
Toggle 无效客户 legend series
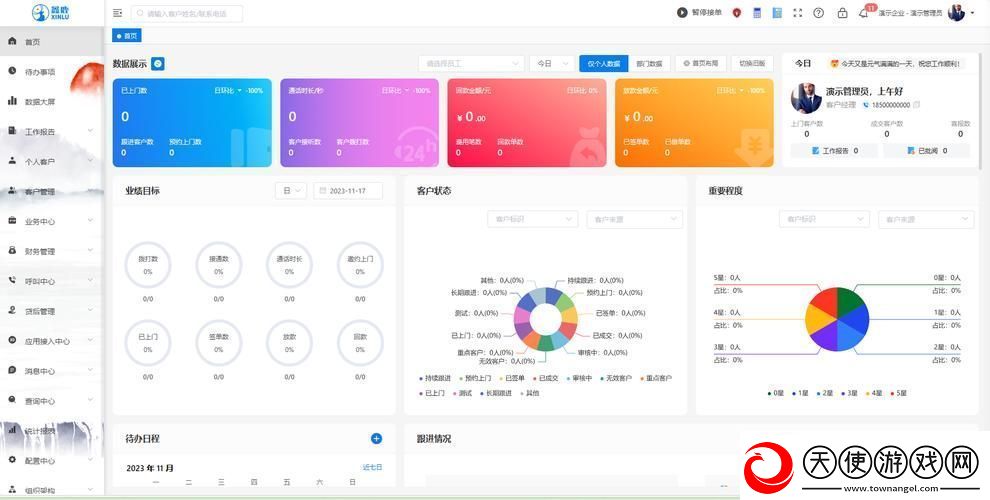(616, 378)
